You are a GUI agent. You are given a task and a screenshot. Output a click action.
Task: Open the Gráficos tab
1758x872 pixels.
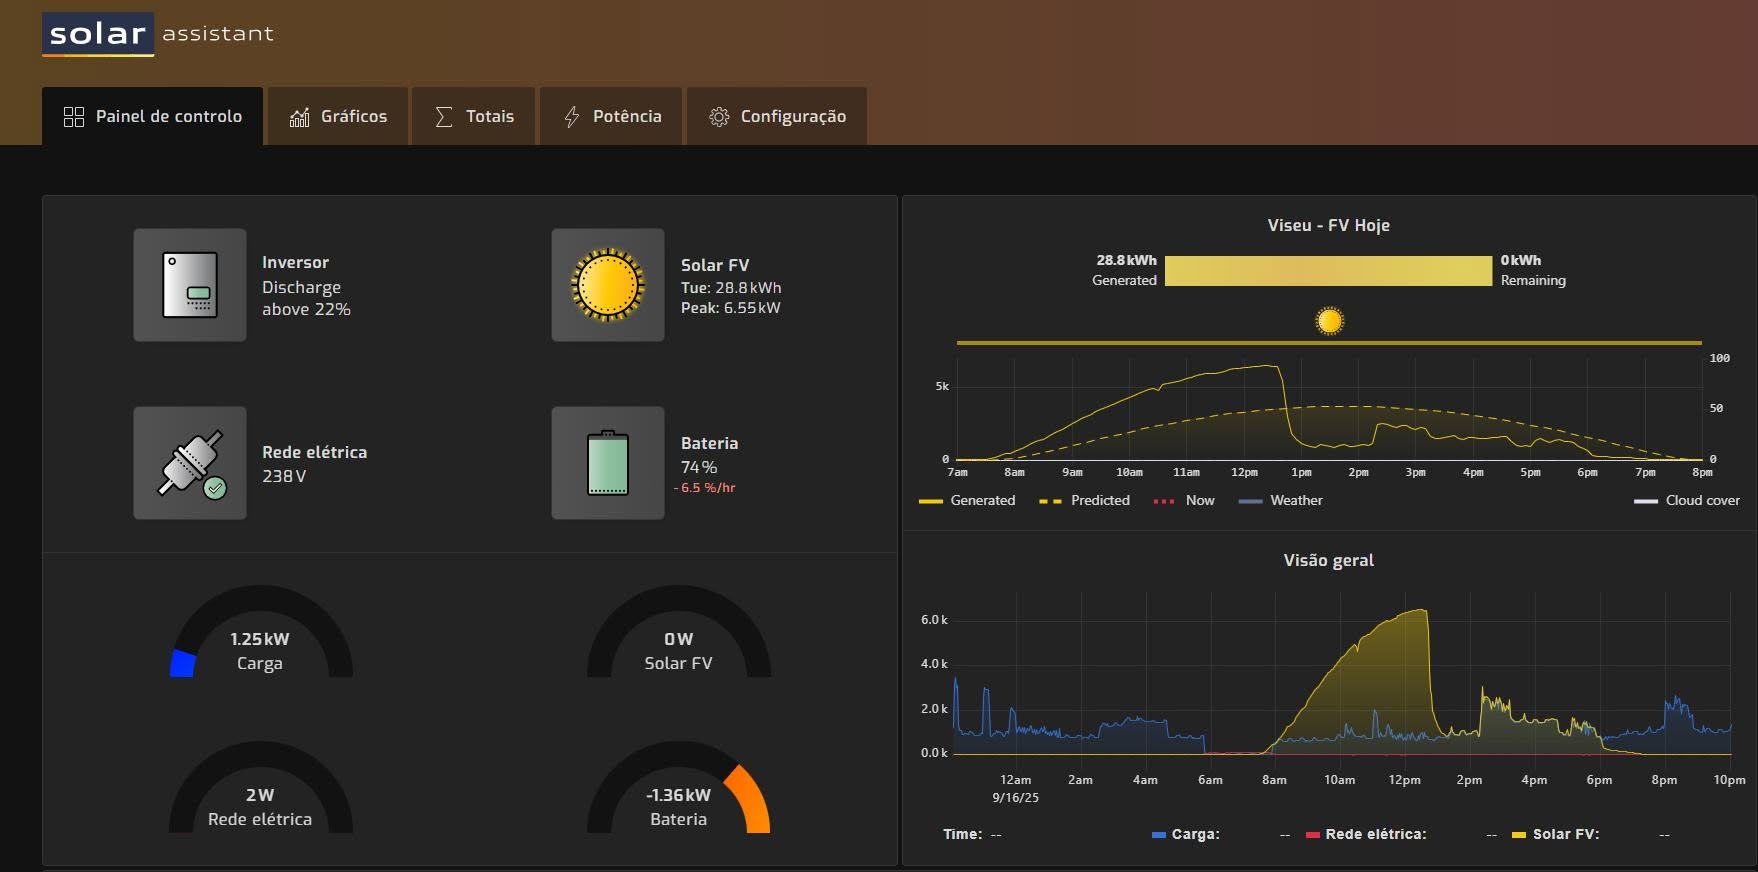[338, 116]
